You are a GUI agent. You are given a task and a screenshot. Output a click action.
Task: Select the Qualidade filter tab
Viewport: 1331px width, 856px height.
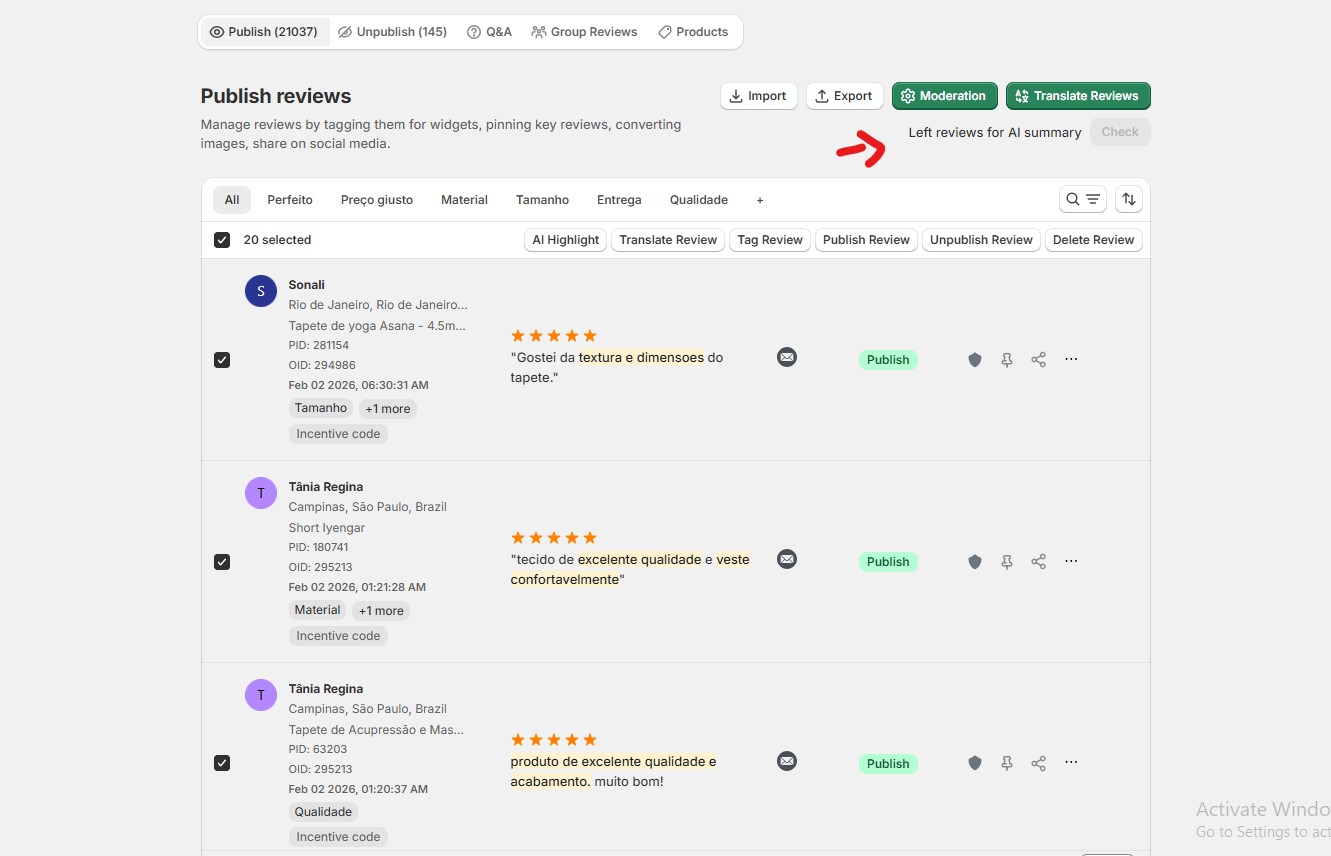[698, 200]
